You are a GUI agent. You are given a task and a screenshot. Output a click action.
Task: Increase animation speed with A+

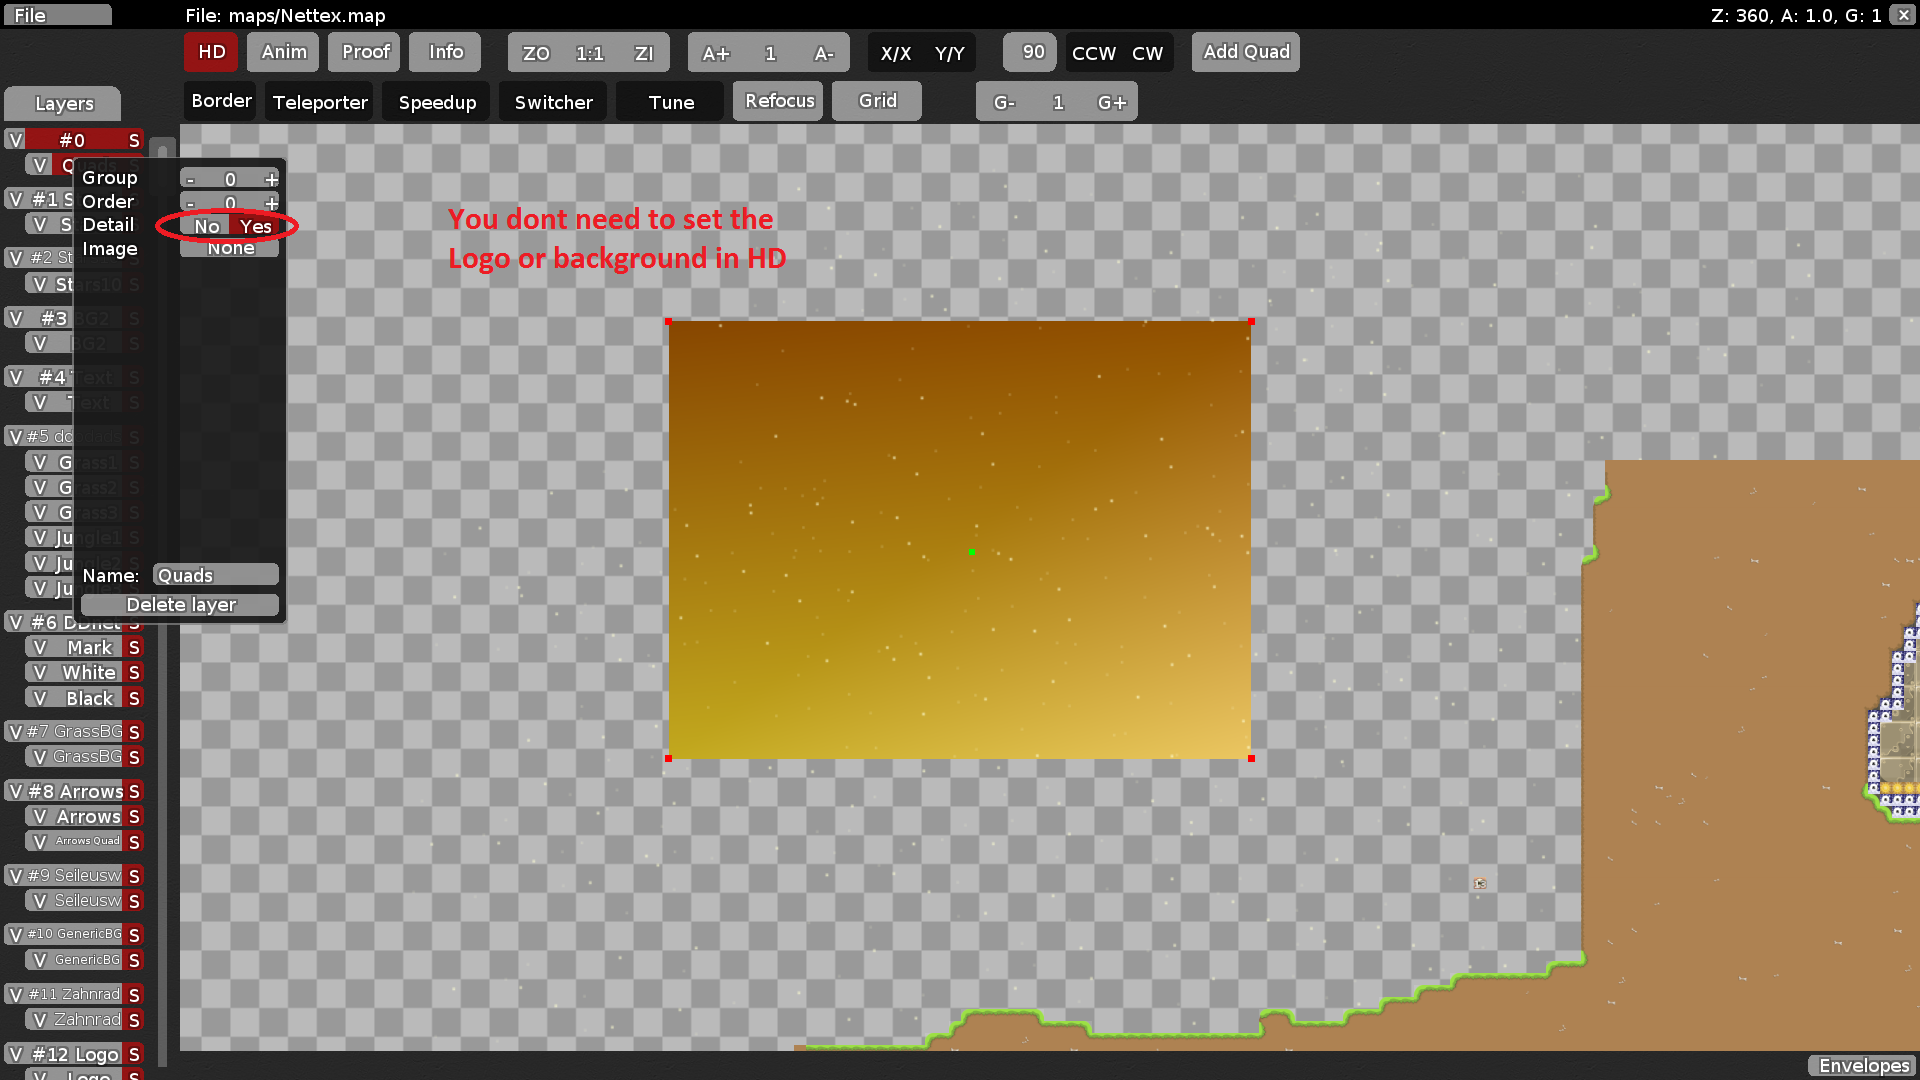(716, 53)
